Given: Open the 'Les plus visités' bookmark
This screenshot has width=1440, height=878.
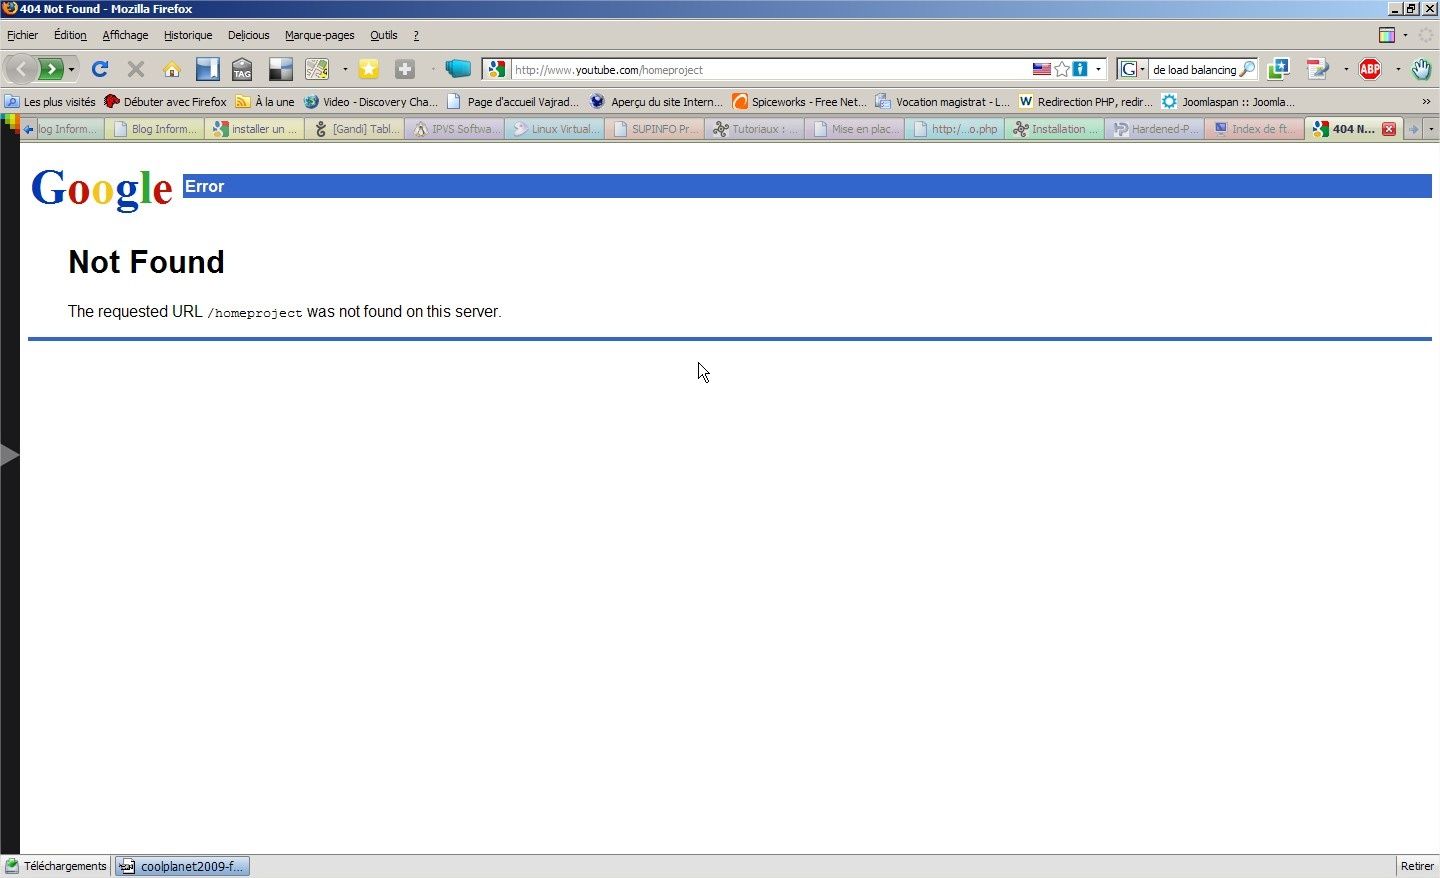Looking at the screenshot, I should tap(50, 102).
